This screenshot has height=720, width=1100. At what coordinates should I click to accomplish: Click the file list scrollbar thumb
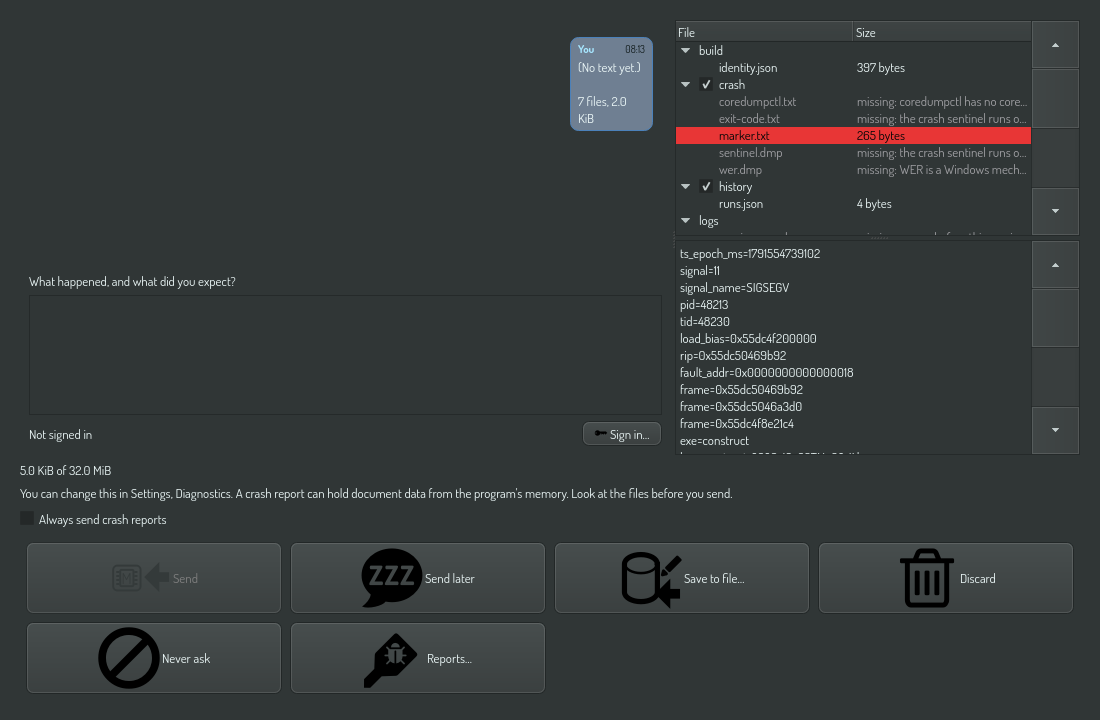click(x=1055, y=98)
